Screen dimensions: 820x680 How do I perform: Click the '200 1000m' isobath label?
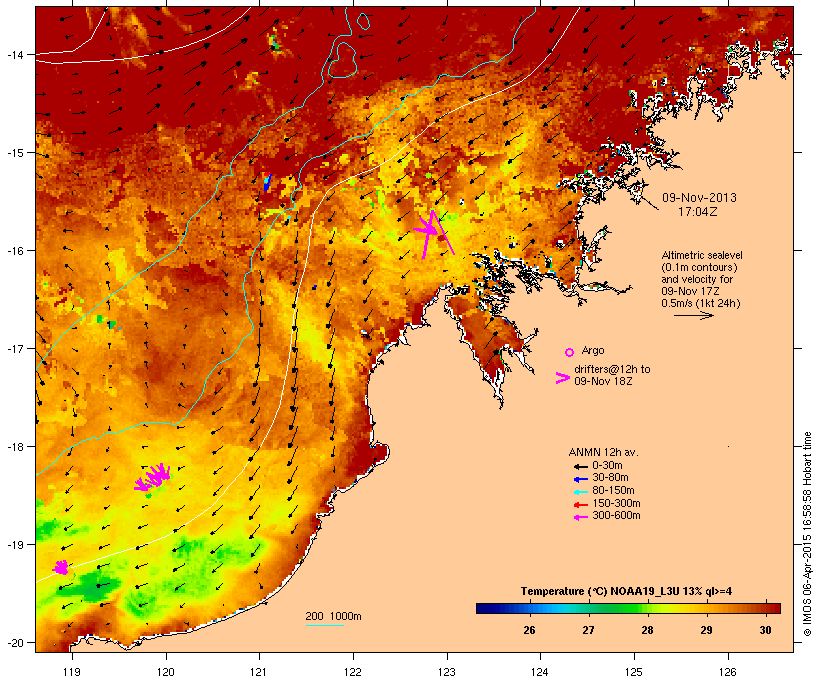[333, 616]
